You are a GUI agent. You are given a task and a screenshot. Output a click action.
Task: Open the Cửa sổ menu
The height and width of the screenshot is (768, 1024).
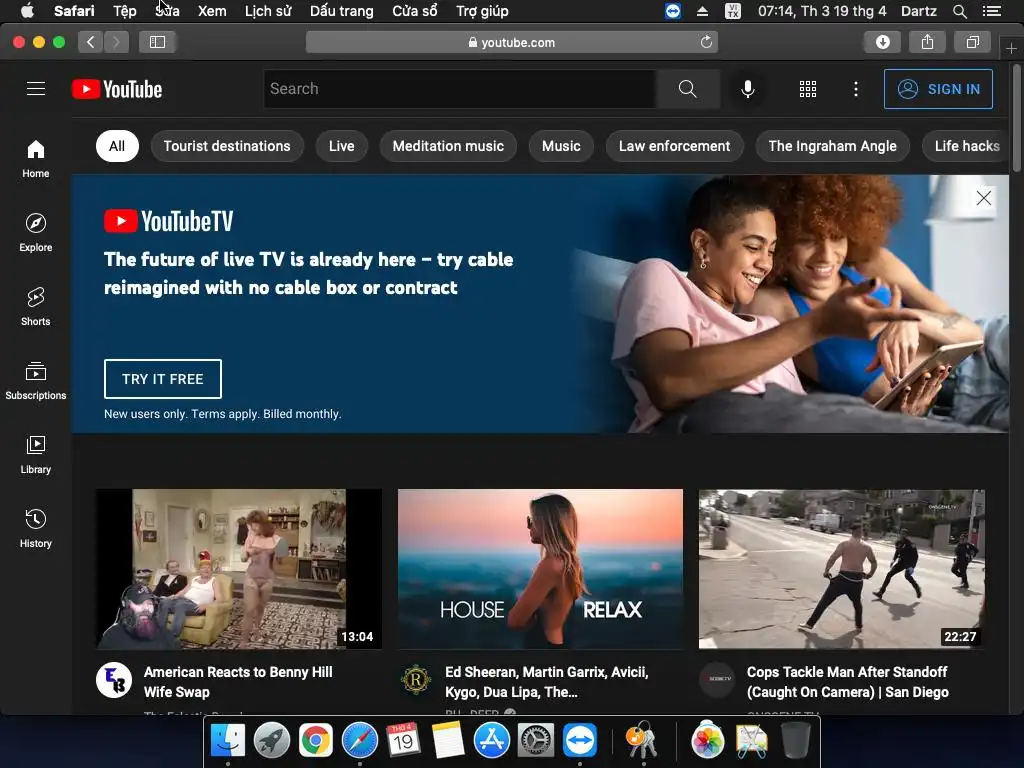415,11
